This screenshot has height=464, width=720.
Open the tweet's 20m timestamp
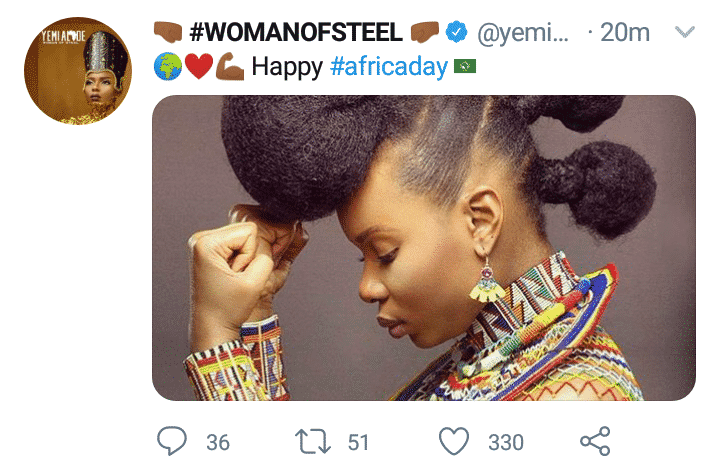click(x=625, y=33)
